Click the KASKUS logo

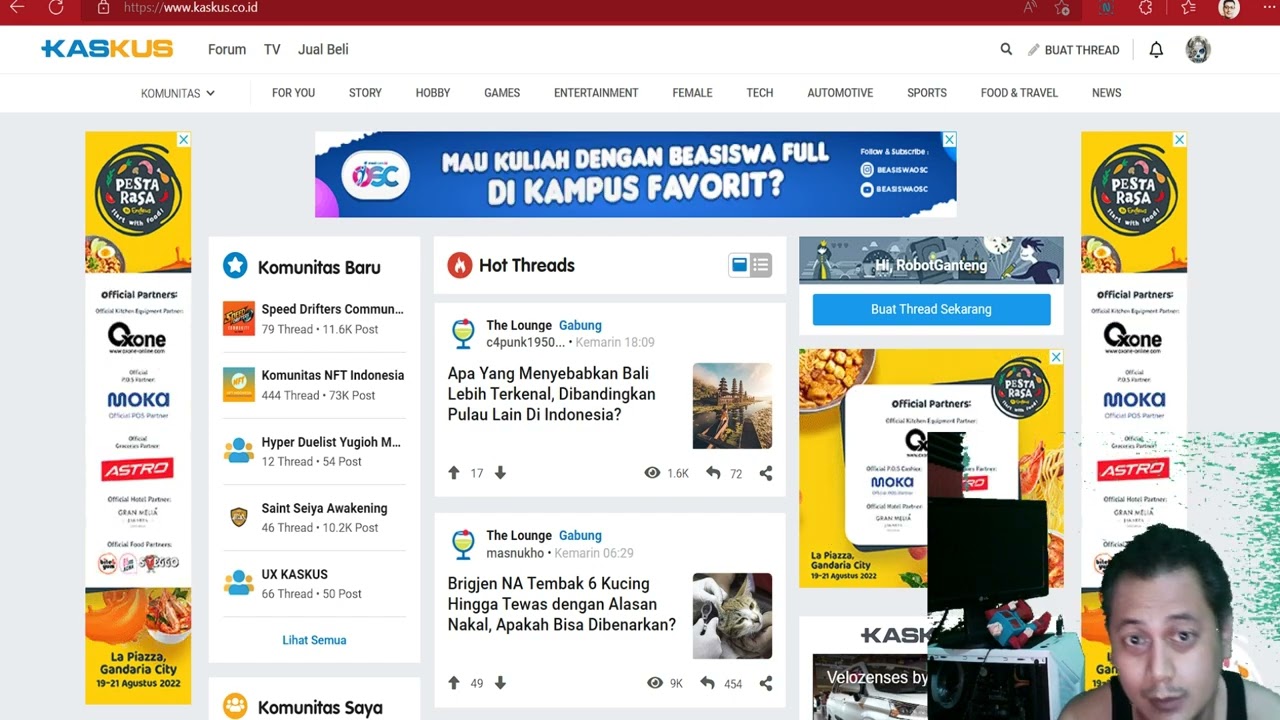tap(107, 49)
